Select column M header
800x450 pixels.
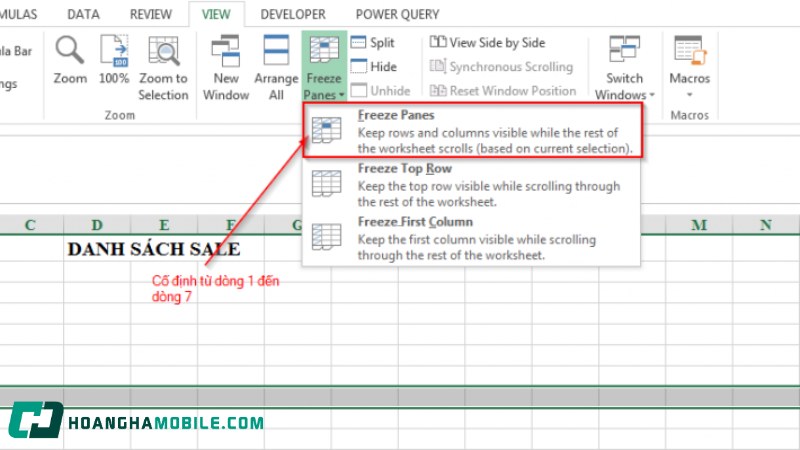pos(699,224)
